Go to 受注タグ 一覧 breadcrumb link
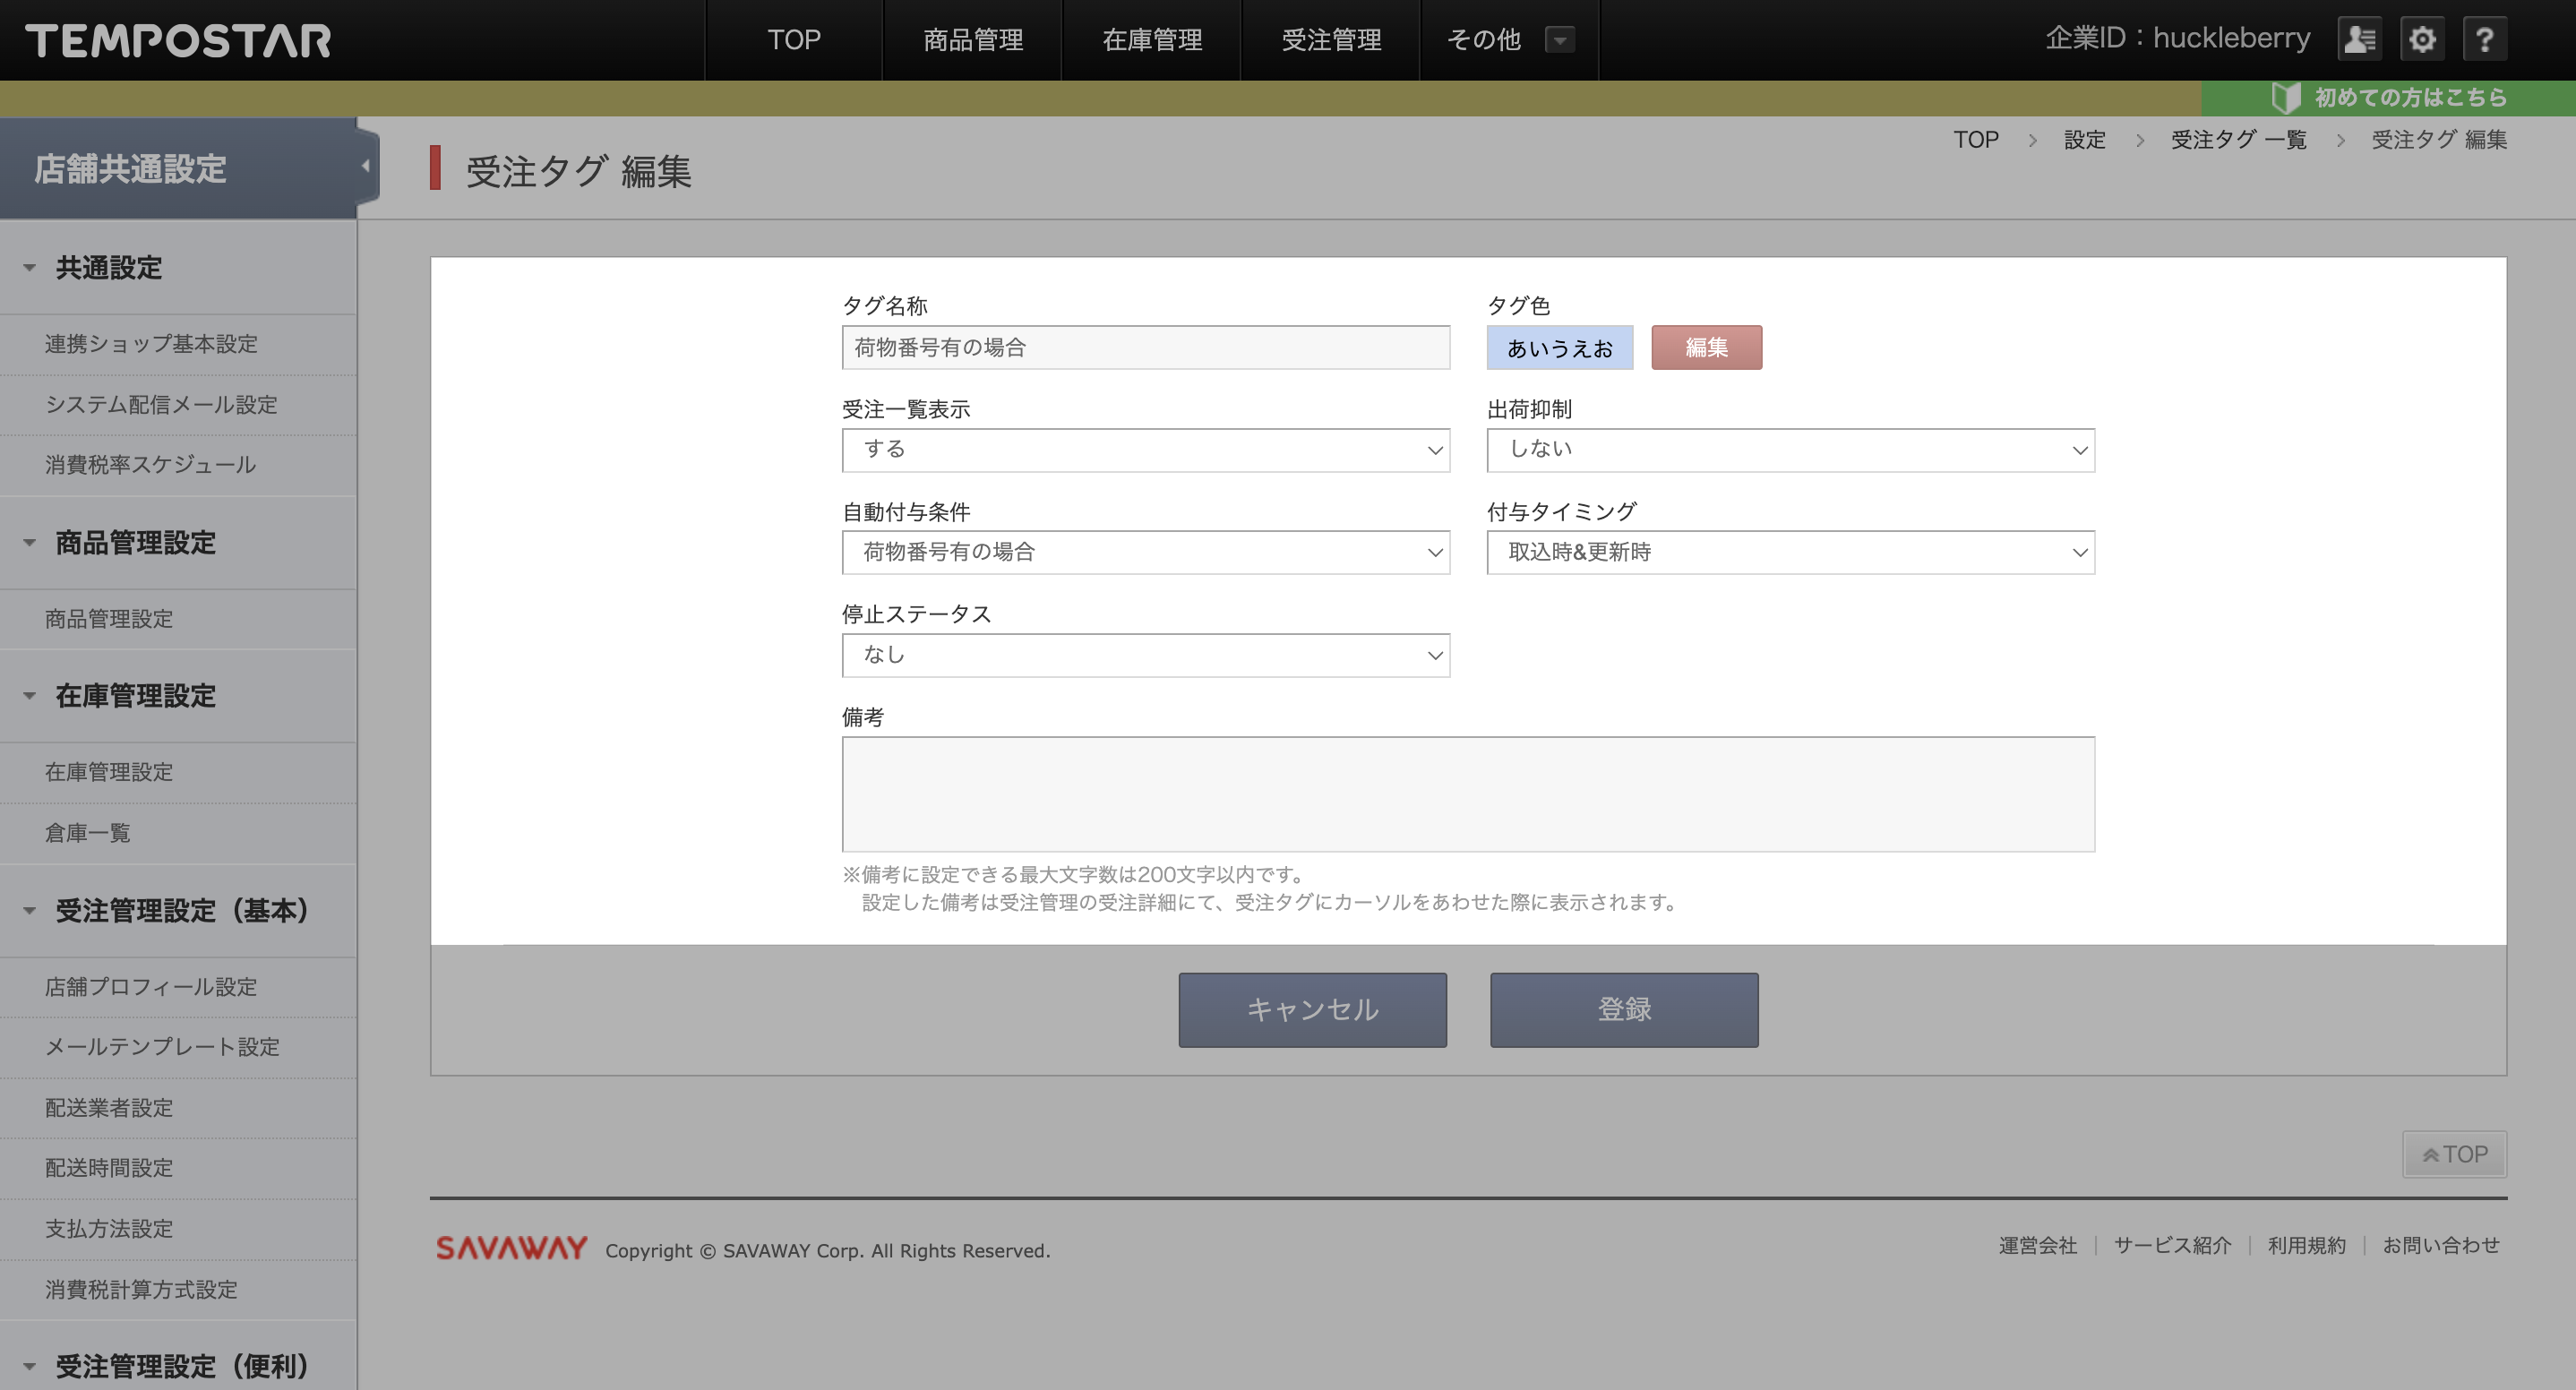 [2238, 139]
